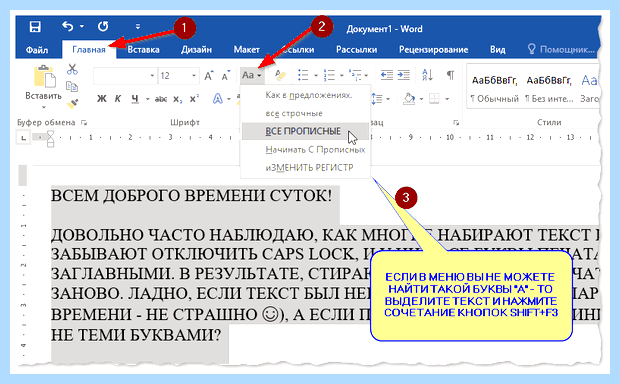Open the paragraph settings dialog launcher
This screenshot has height=384, width=620.
(x=456, y=123)
